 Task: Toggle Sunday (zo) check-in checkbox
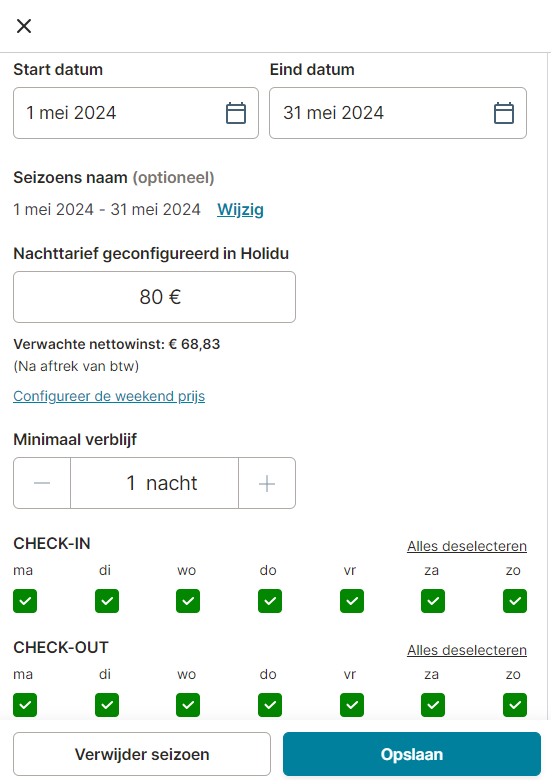coord(515,601)
